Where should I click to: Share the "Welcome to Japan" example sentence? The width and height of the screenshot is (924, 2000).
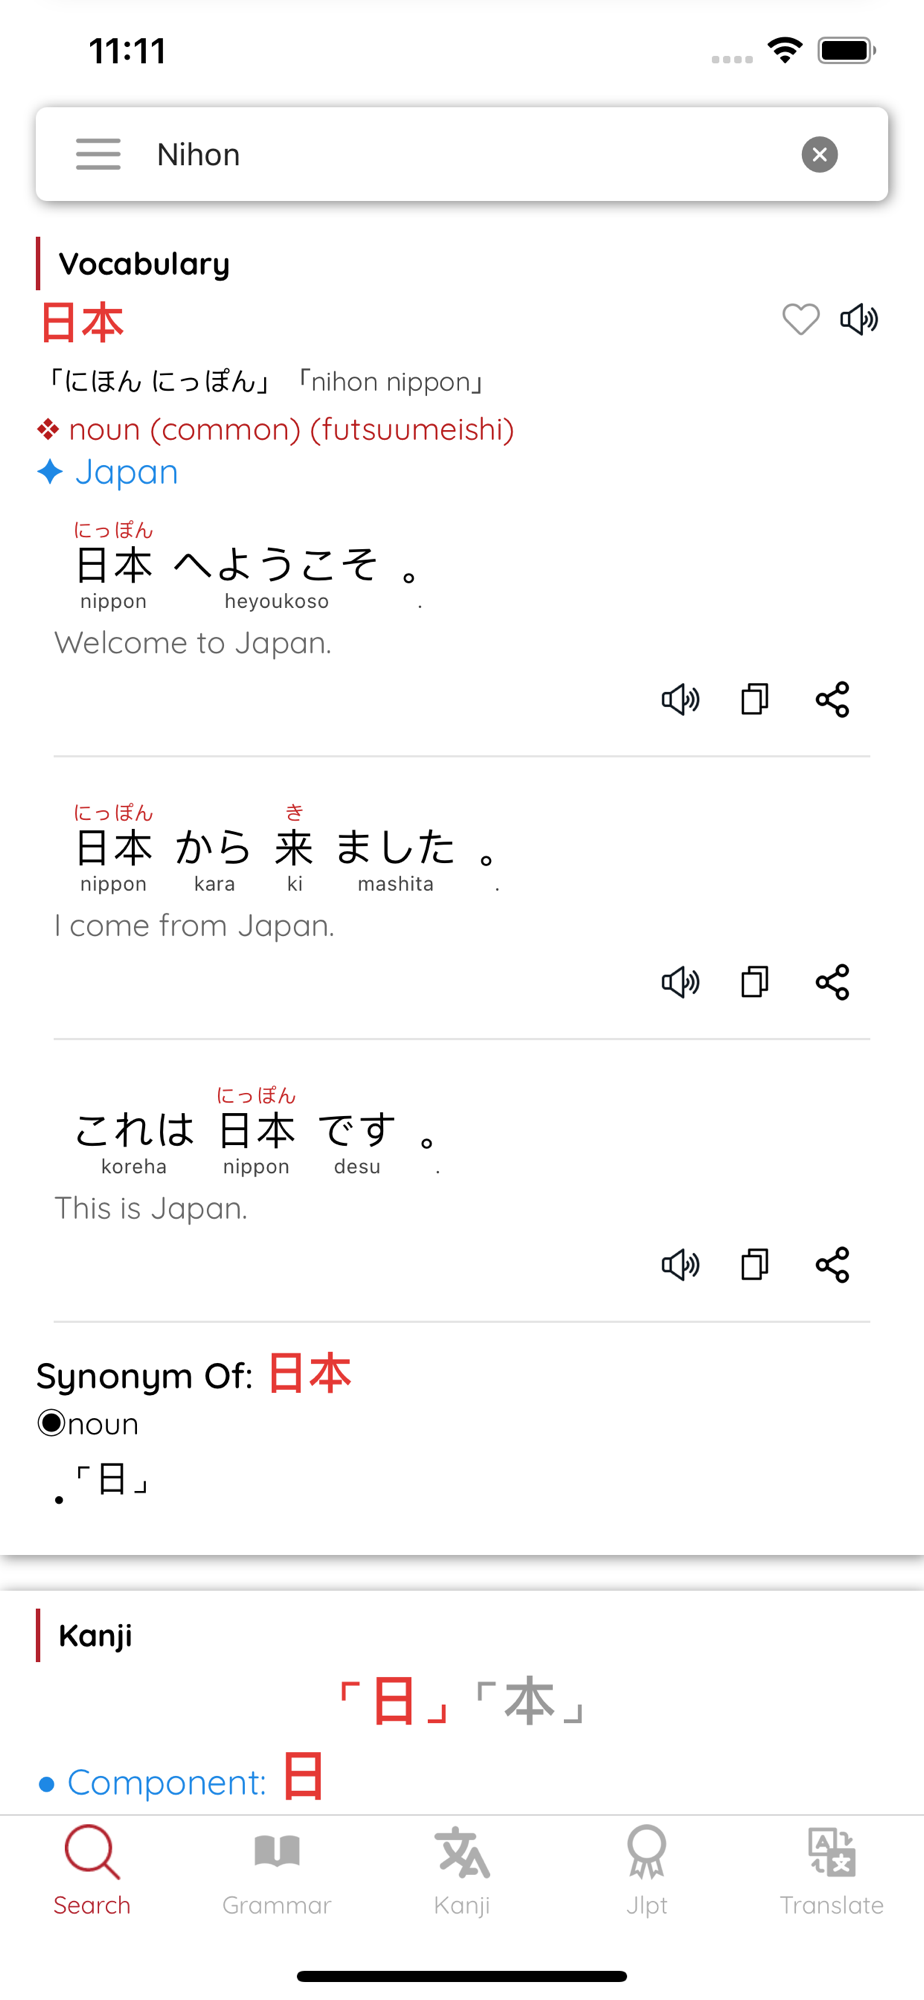tap(832, 699)
